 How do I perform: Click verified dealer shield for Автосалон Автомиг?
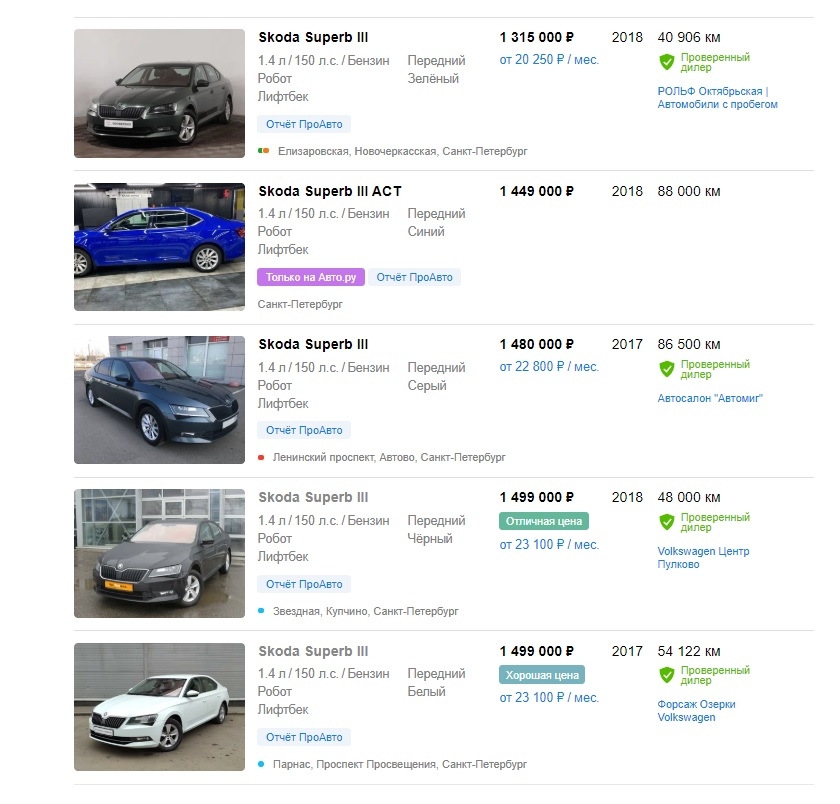tap(666, 369)
